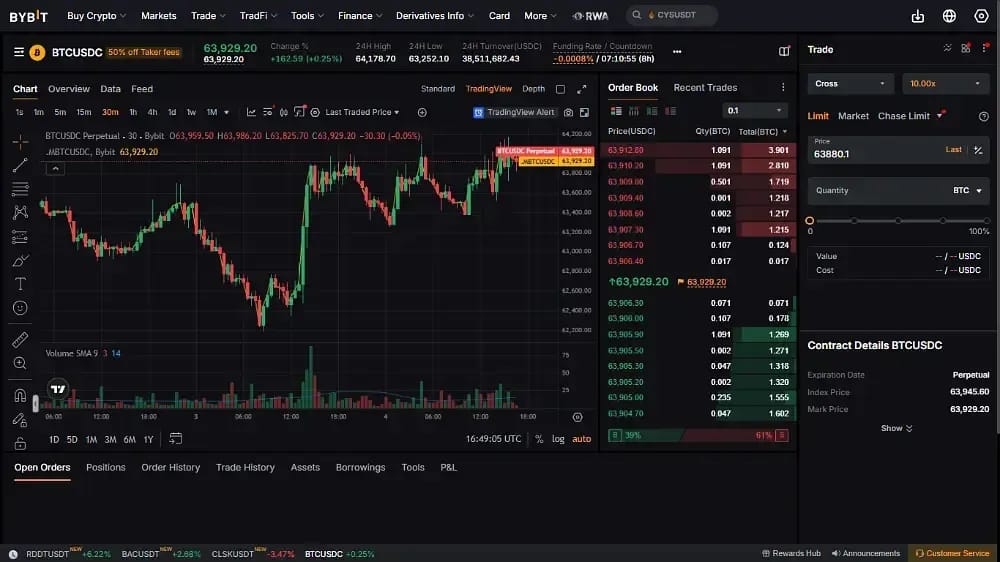The width and height of the screenshot is (1000, 562).
Task: Switch to the Recent Trades tab
Action: (x=705, y=87)
